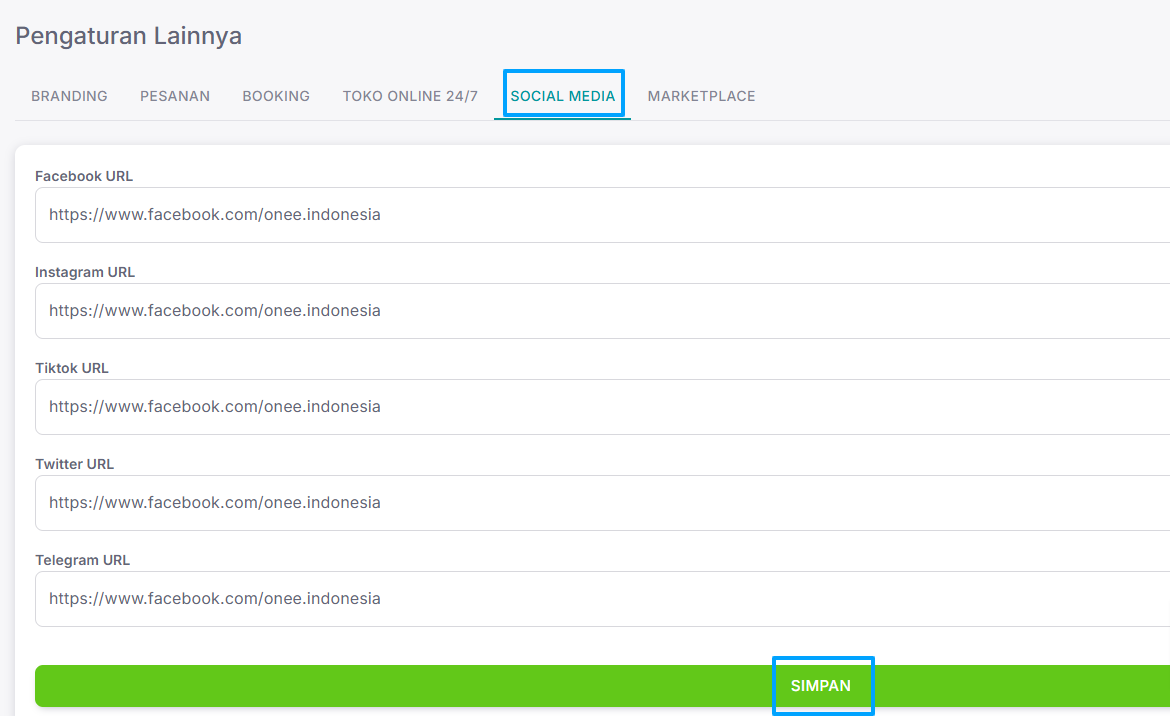Click the Telegram URL label
Image resolution: width=1170 pixels, height=716 pixels.
coord(83,560)
